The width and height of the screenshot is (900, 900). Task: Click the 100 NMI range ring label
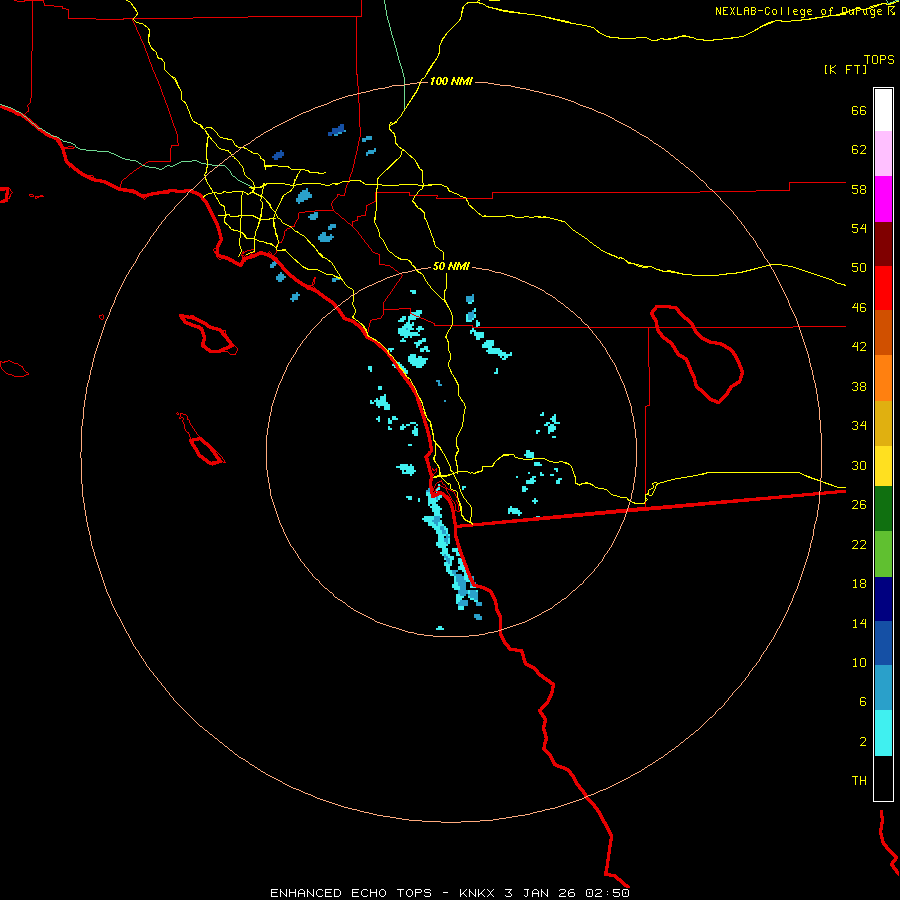click(451, 82)
